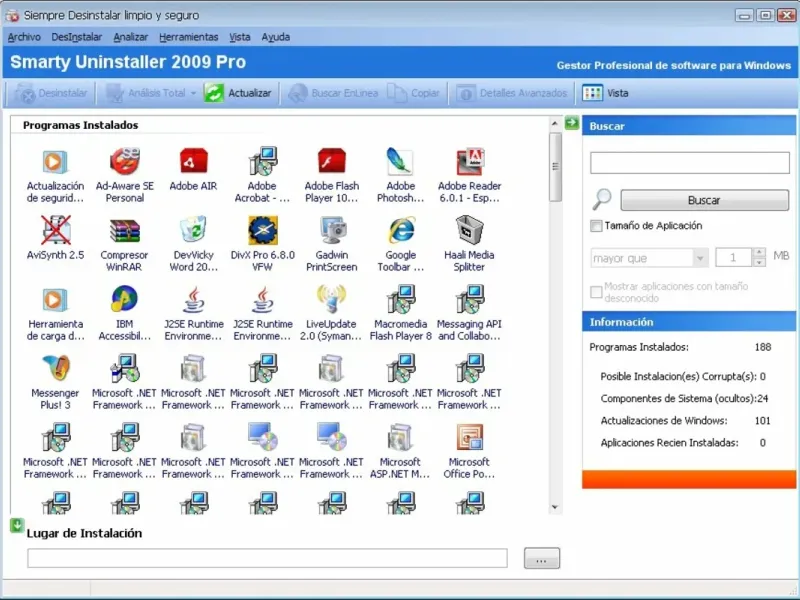The height and width of the screenshot is (600, 800).
Task: Click the Copiar toolbar button
Action: click(x=414, y=93)
